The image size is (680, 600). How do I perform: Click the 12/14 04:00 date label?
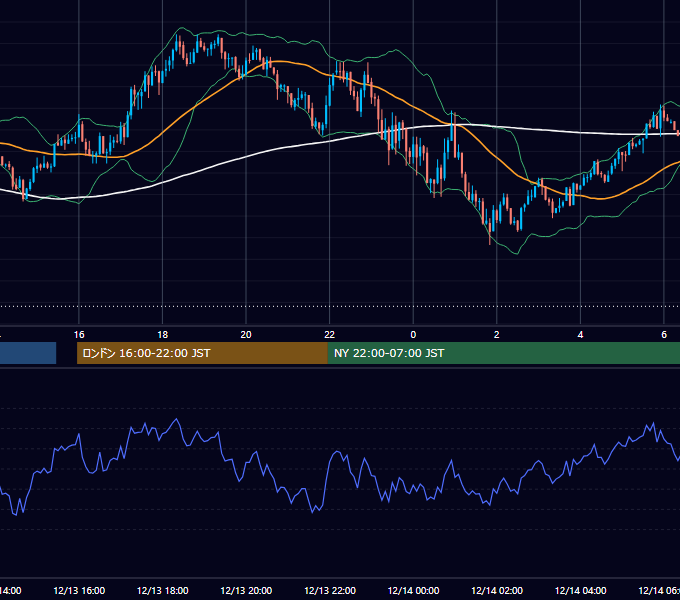coord(580,590)
